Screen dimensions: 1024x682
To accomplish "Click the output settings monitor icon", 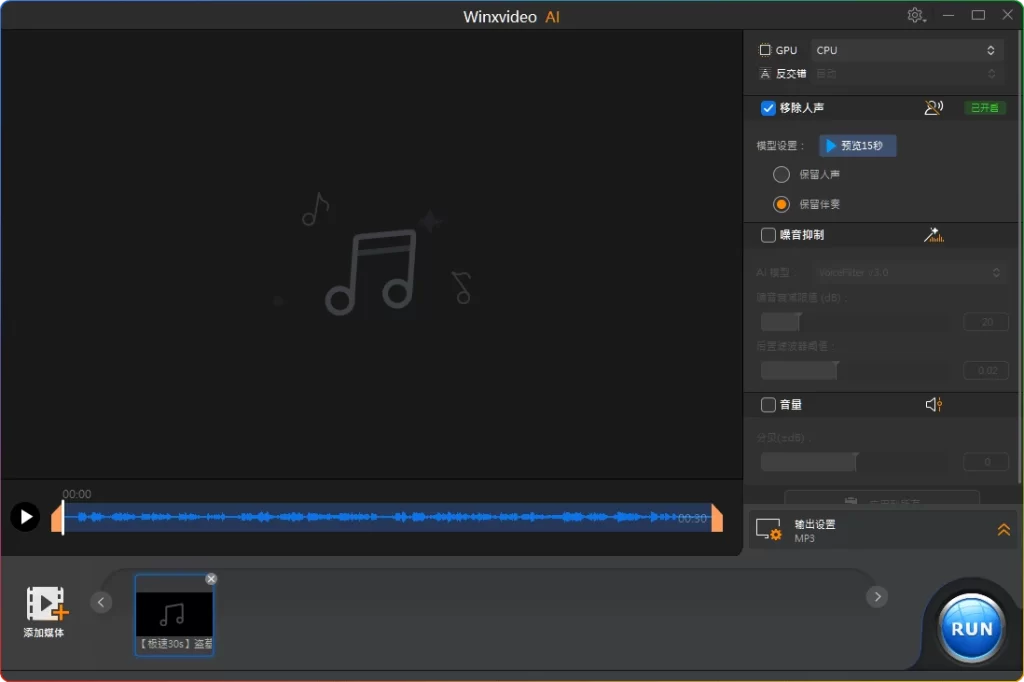I will [x=768, y=530].
